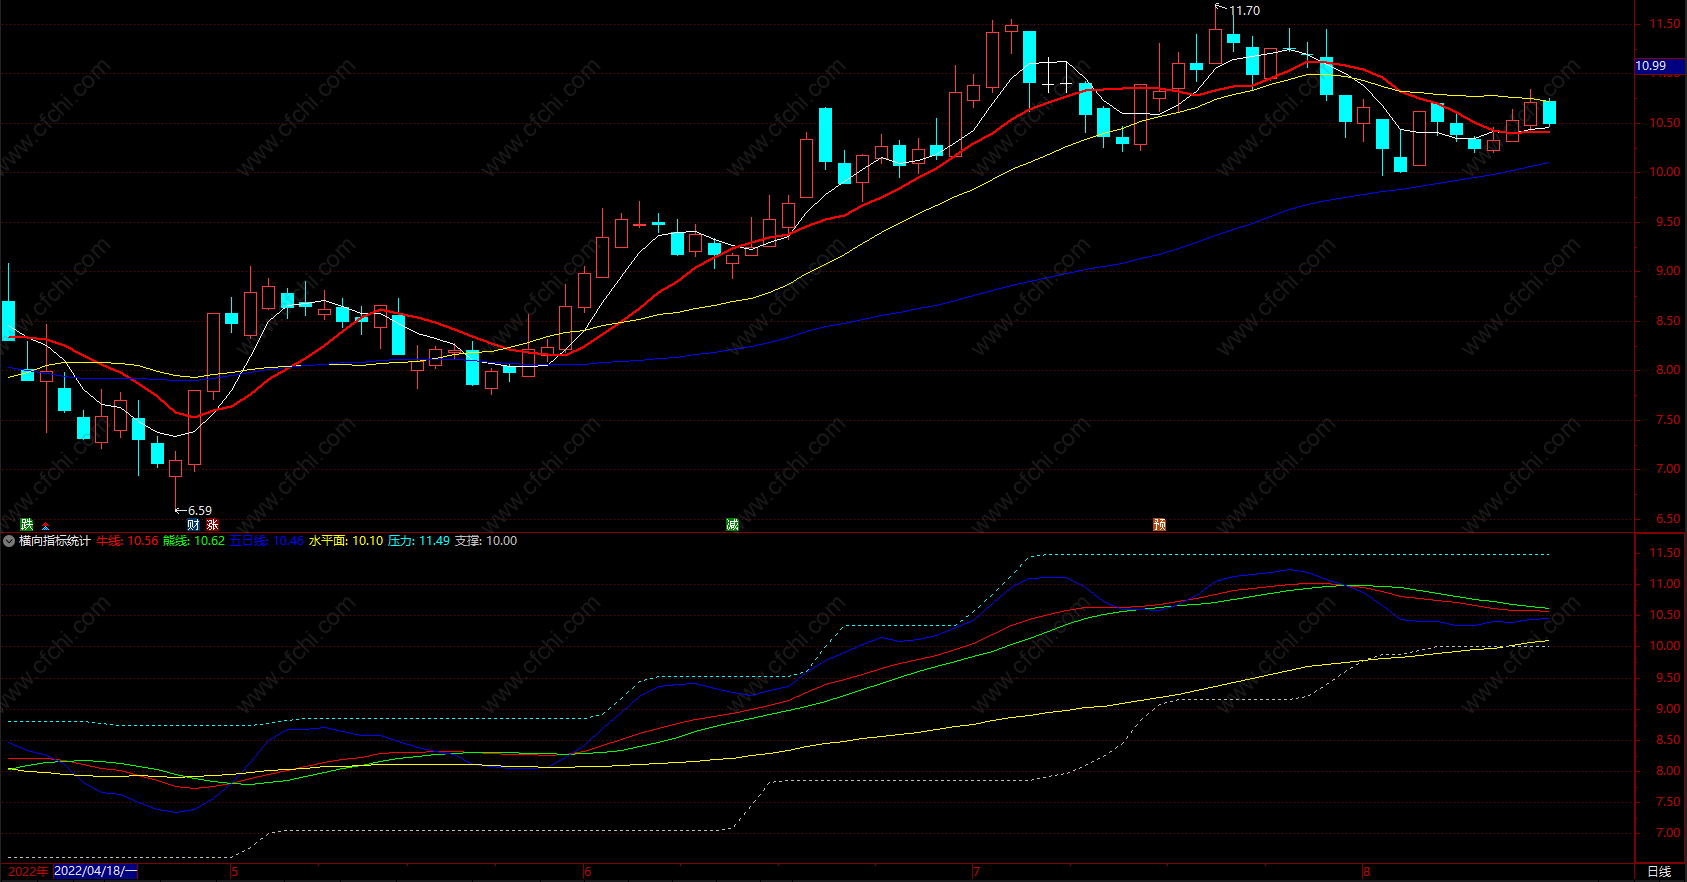Click the 牛线: 10.56 indicator value
Screen dimensions: 1687x882
tap(127, 541)
